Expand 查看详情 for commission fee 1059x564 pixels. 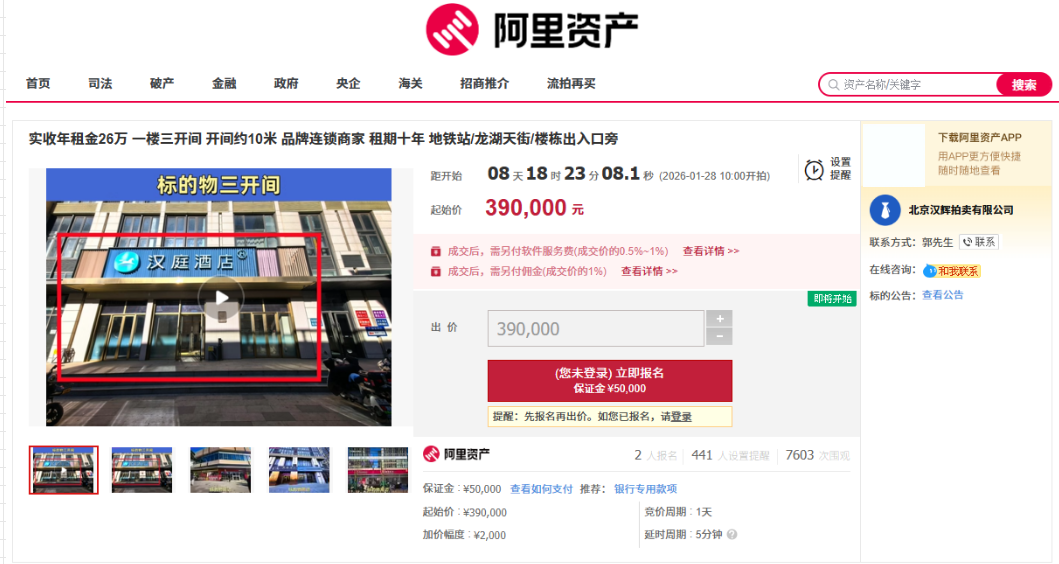point(649,271)
